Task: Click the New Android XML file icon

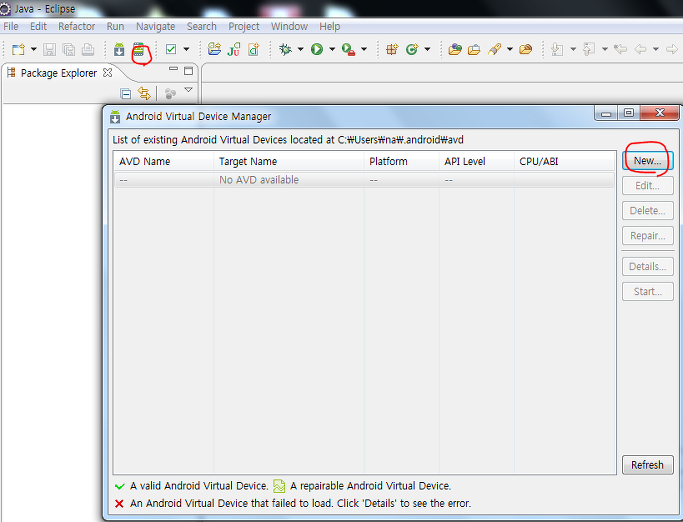Action: tap(254, 49)
